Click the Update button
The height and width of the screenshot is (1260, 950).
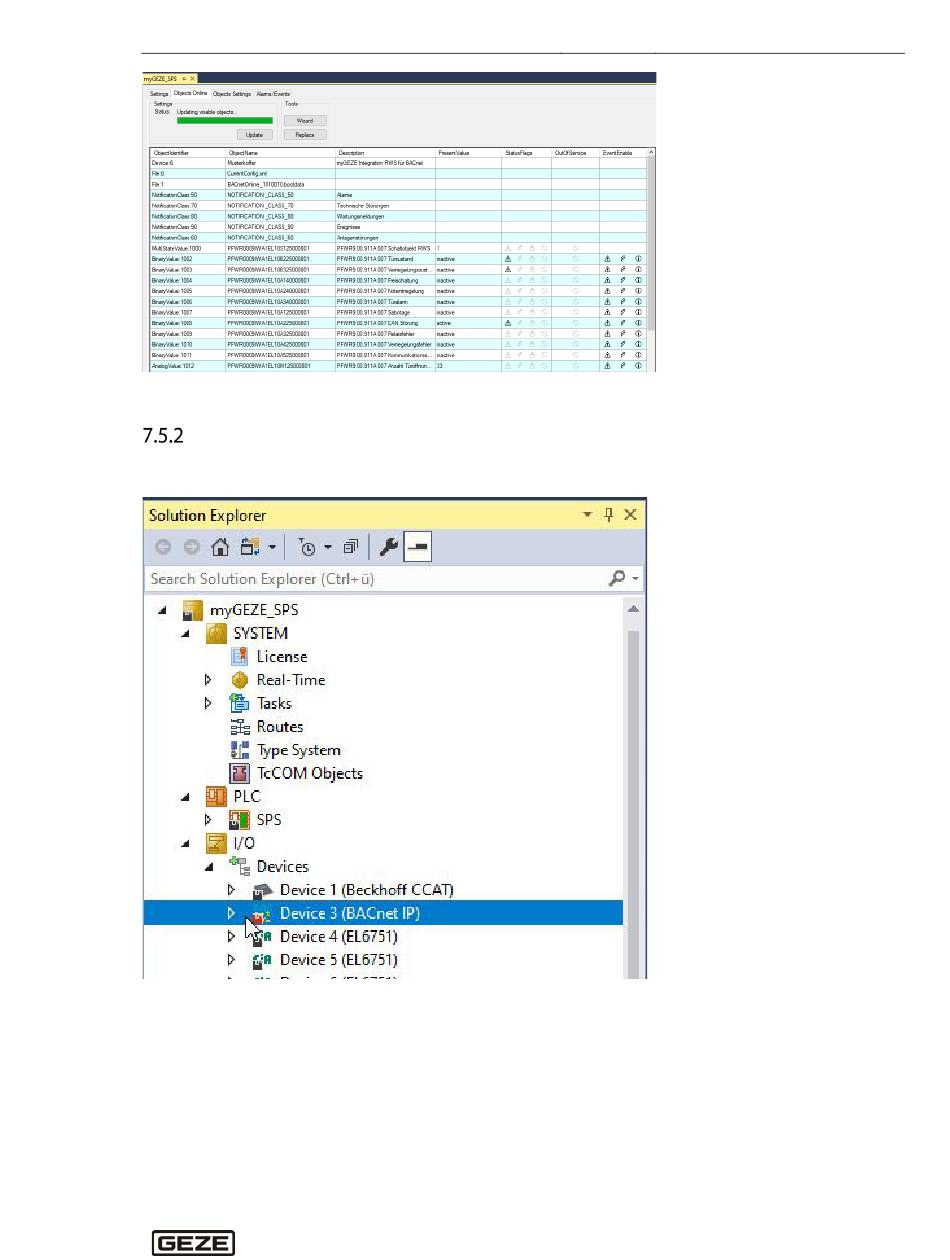254,134
